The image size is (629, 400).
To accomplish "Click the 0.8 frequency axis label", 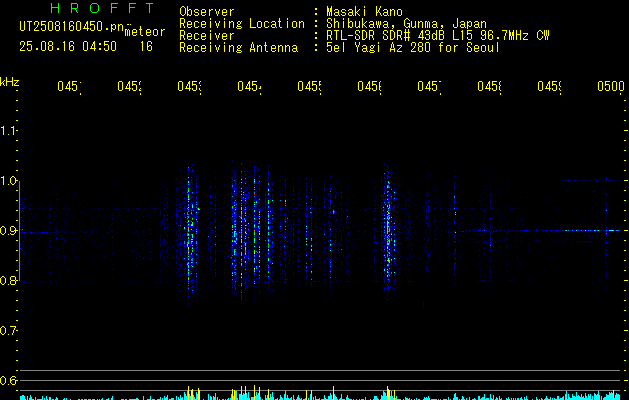I will (x=8, y=280).
